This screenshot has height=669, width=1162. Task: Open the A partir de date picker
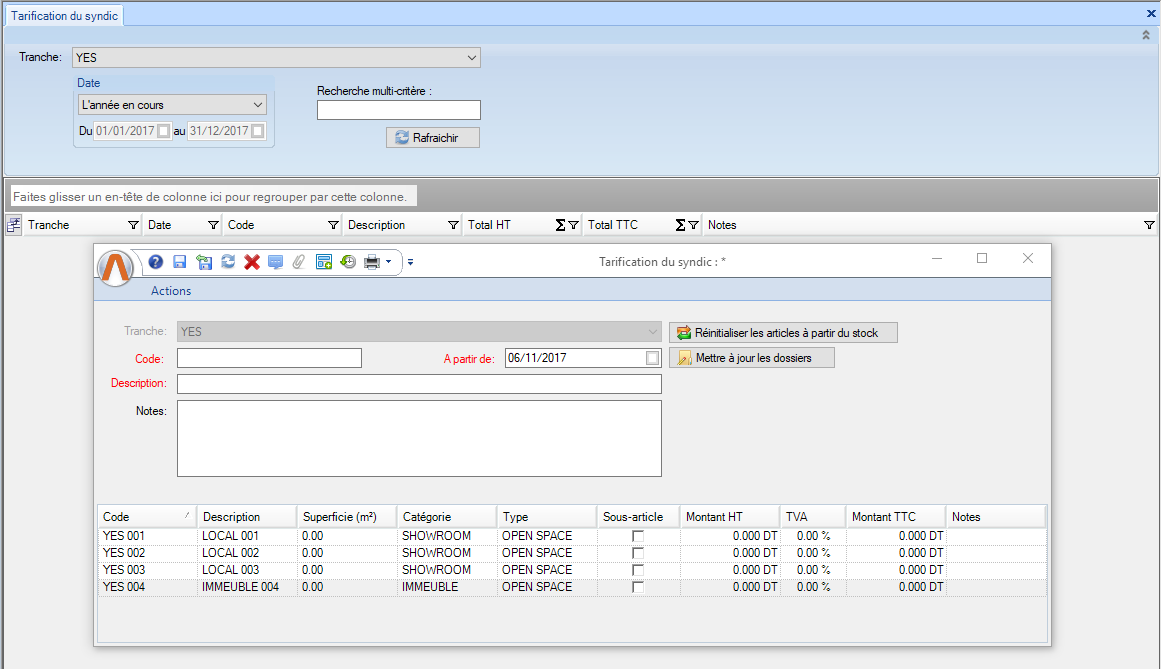pyautogui.click(x=653, y=358)
